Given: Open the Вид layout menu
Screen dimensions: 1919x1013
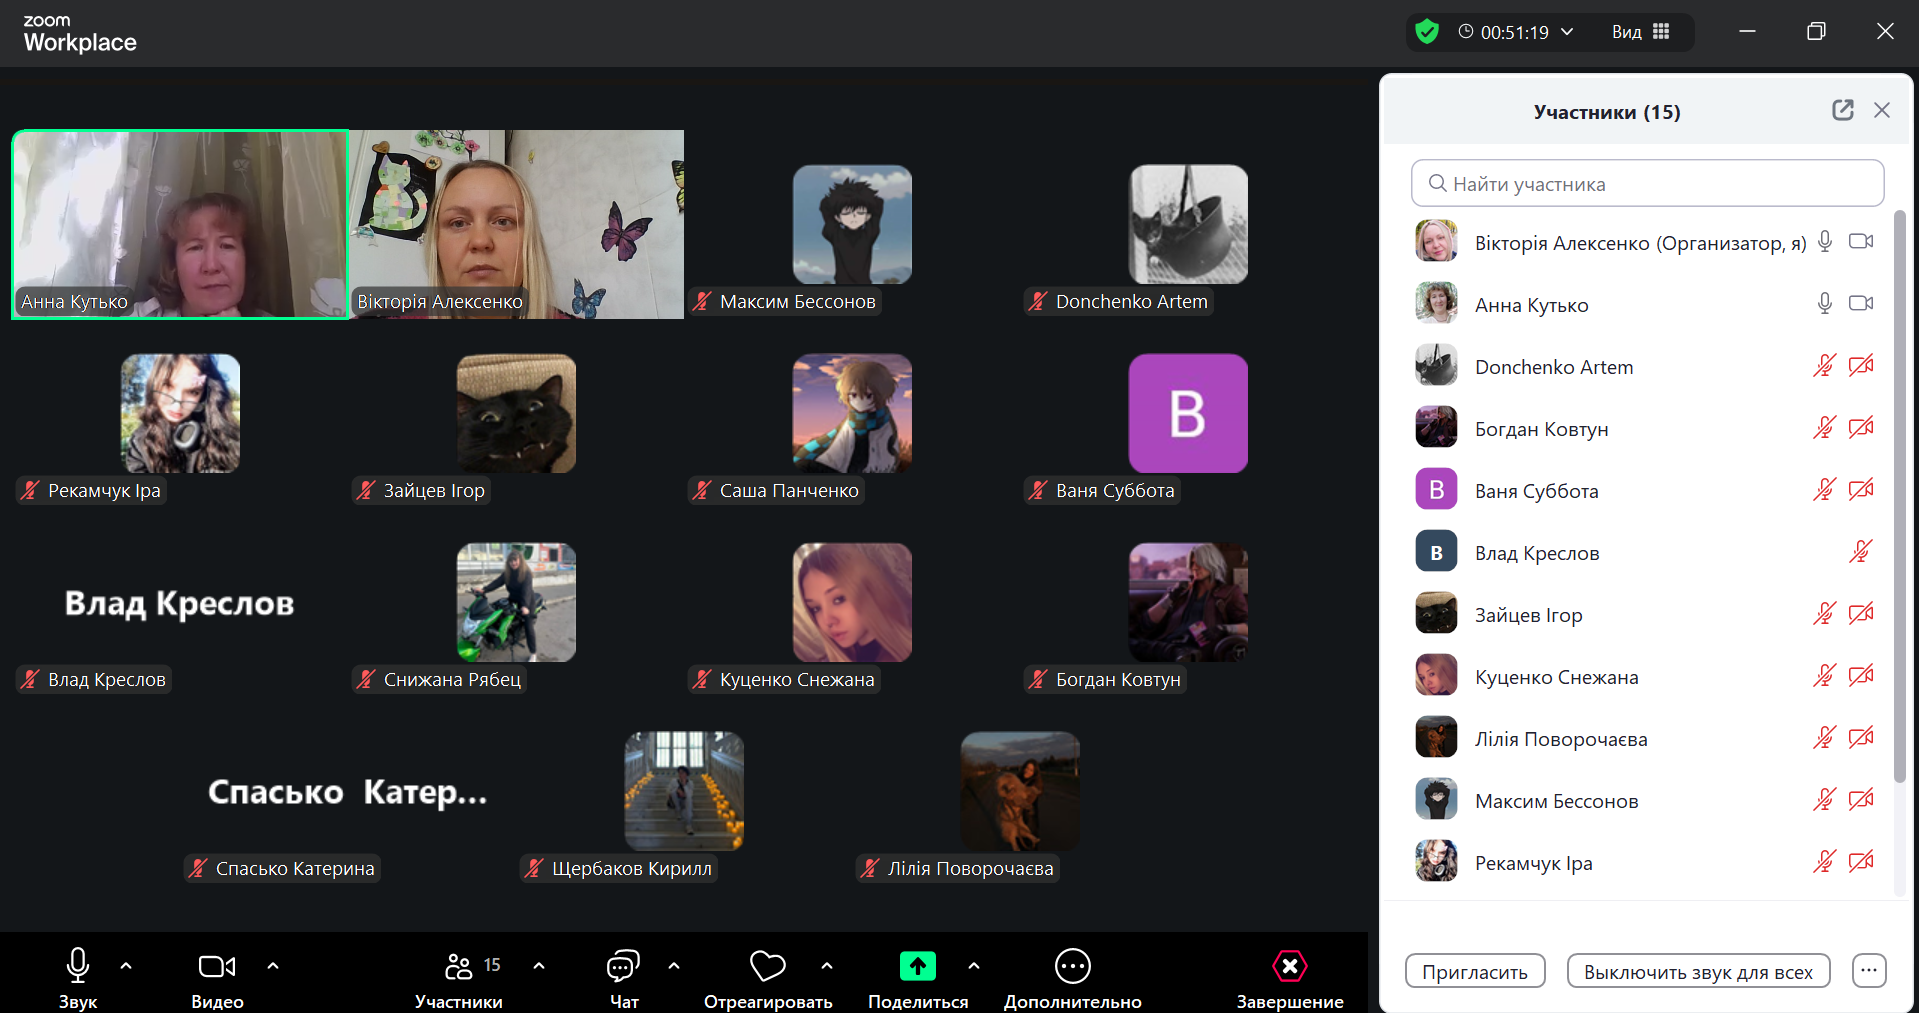Looking at the screenshot, I should pos(1640,32).
